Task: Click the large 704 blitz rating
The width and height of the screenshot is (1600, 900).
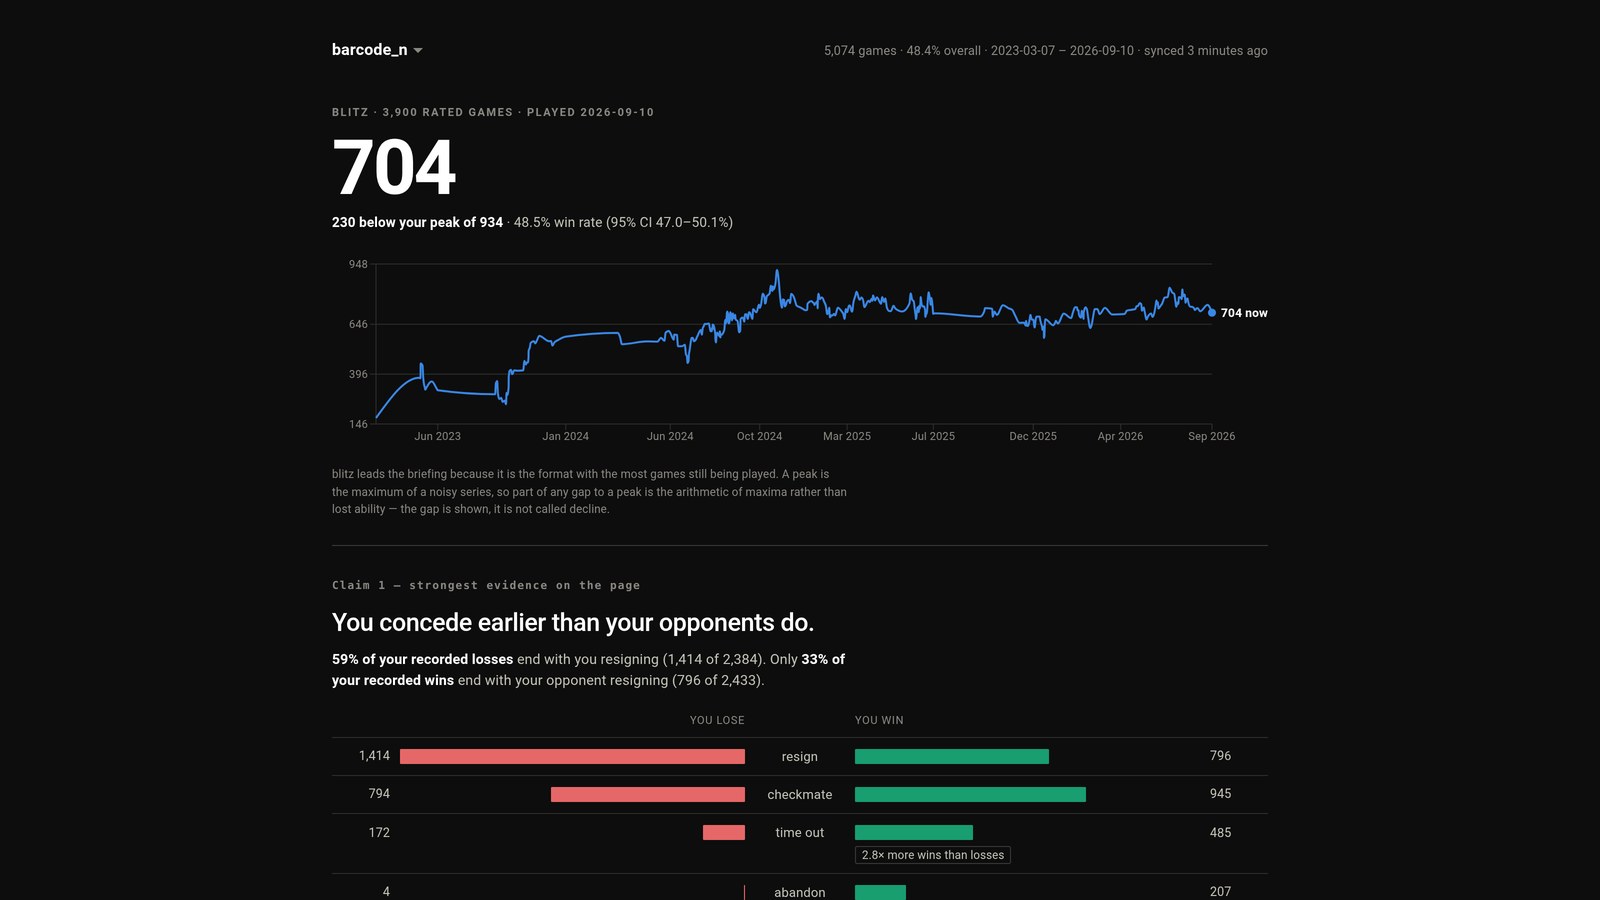Action: [394, 167]
